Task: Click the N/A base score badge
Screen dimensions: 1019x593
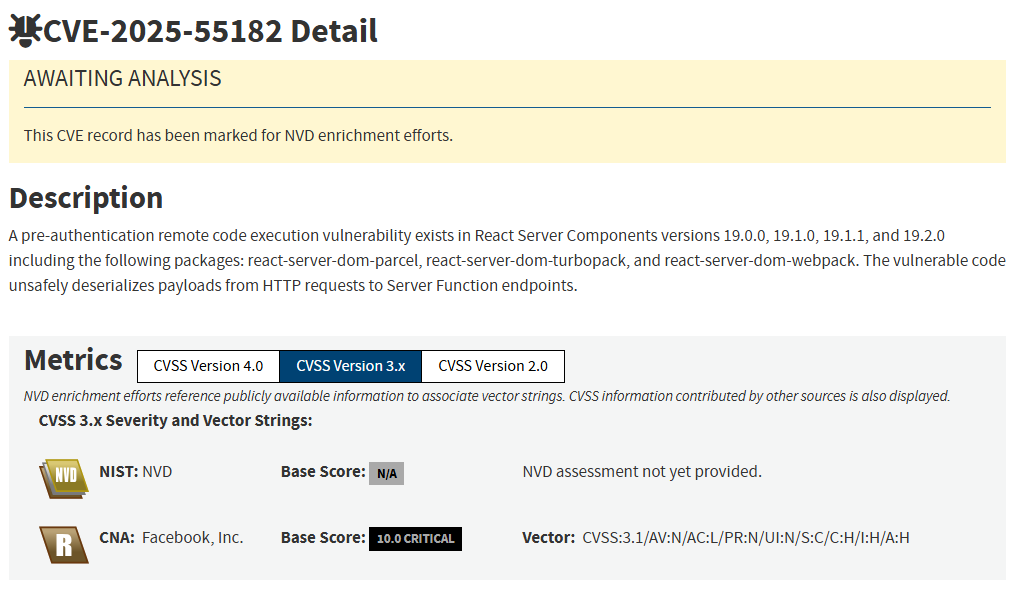Action: click(386, 473)
